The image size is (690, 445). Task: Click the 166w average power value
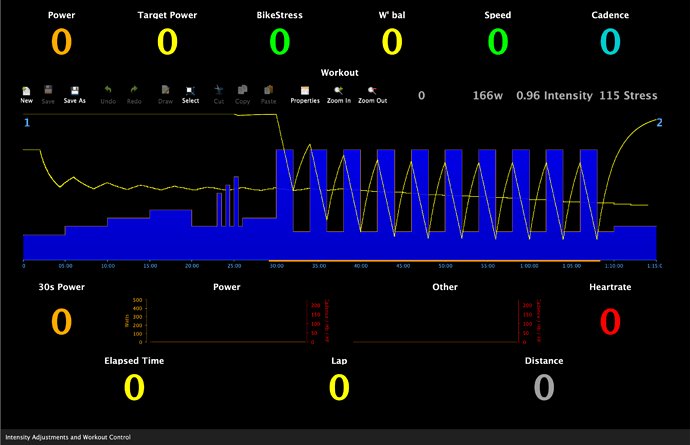click(x=488, y=96)
